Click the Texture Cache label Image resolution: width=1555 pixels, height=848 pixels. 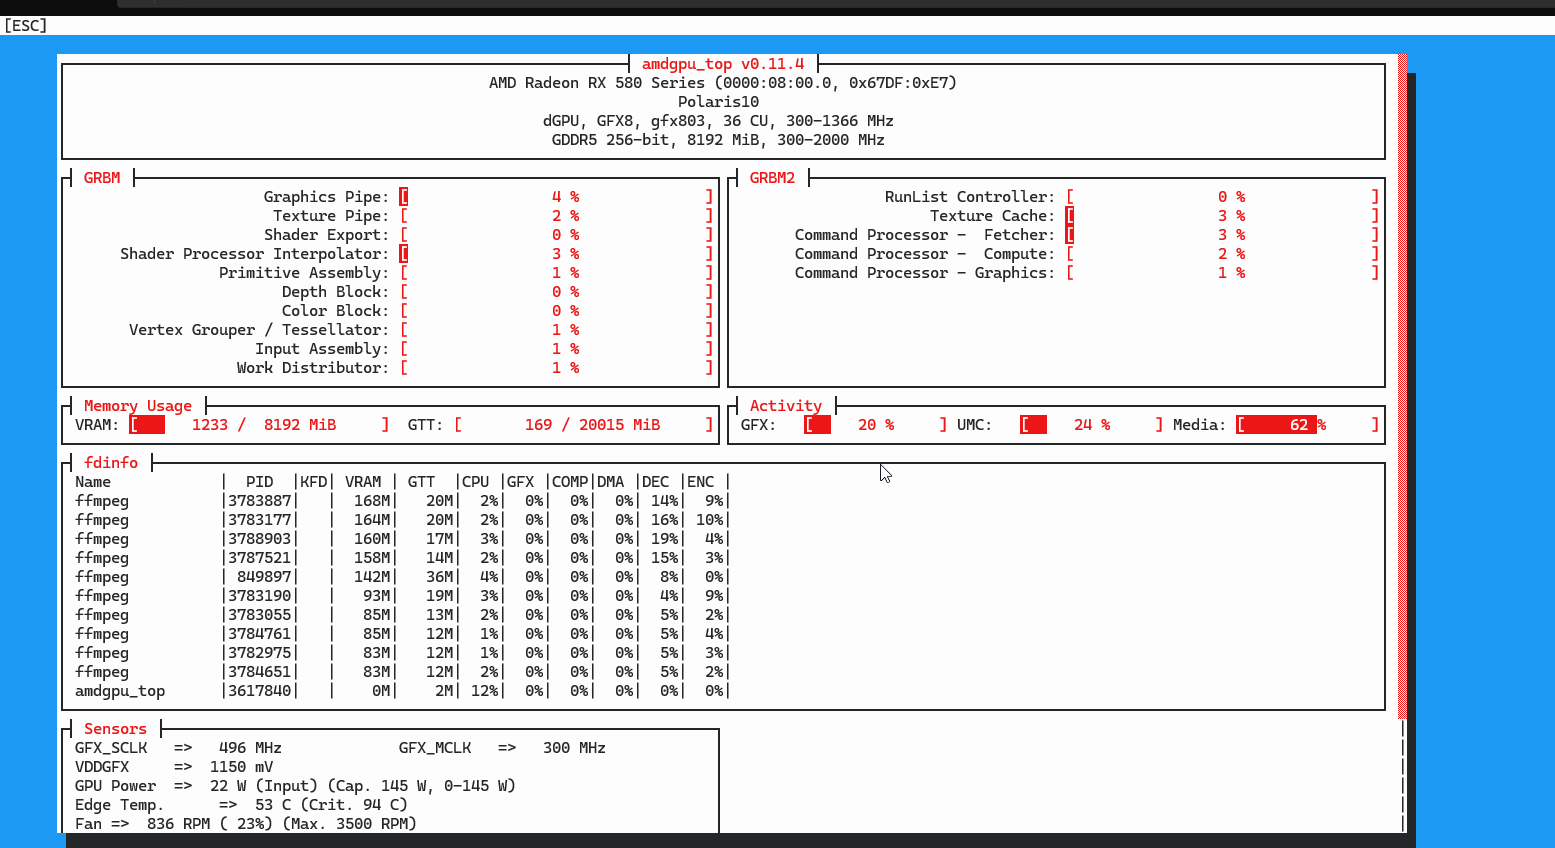tap(992, 216)
